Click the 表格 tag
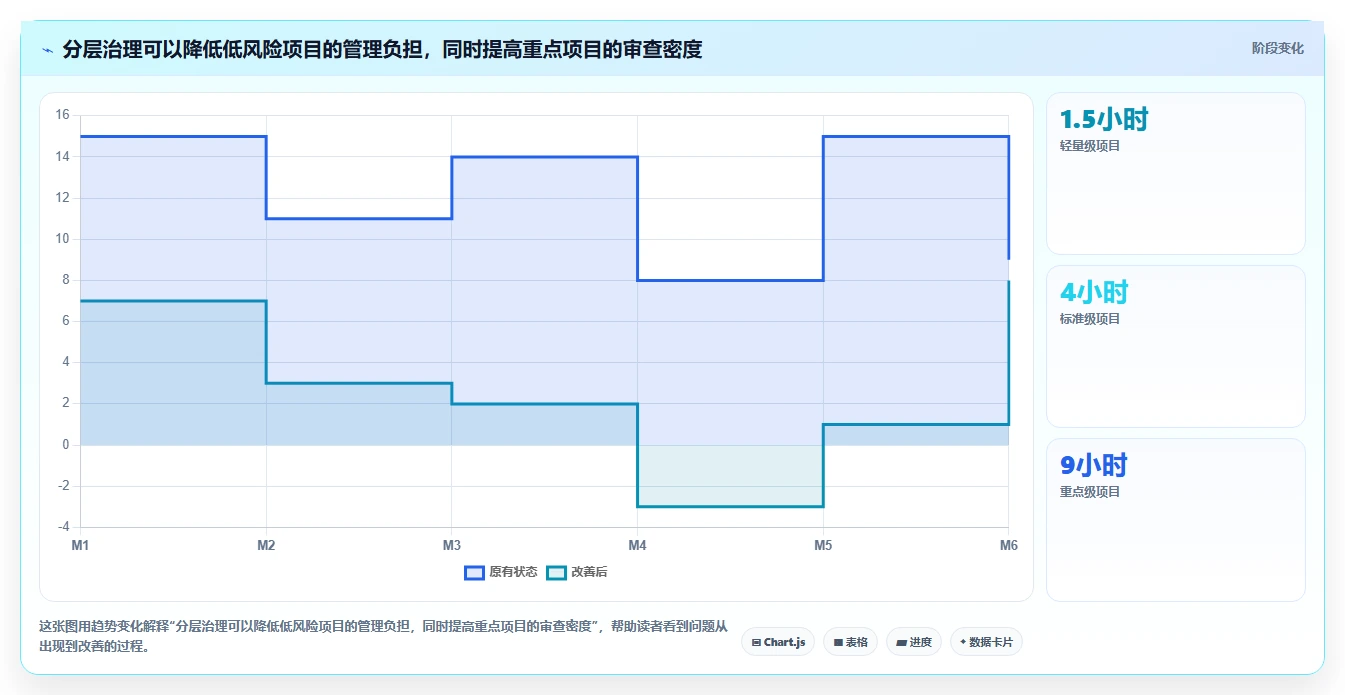The width and height of the screenshot is (1345, 695). point(850,642)
